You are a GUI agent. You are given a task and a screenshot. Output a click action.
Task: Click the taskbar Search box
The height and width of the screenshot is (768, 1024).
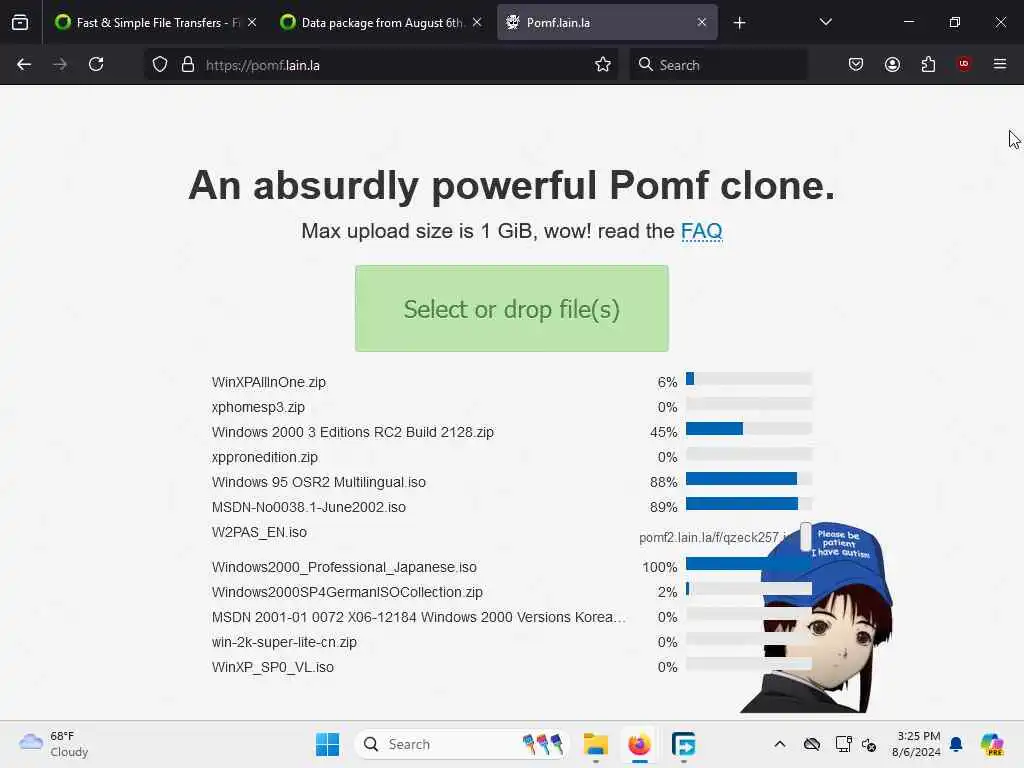[x=462, y=744]
